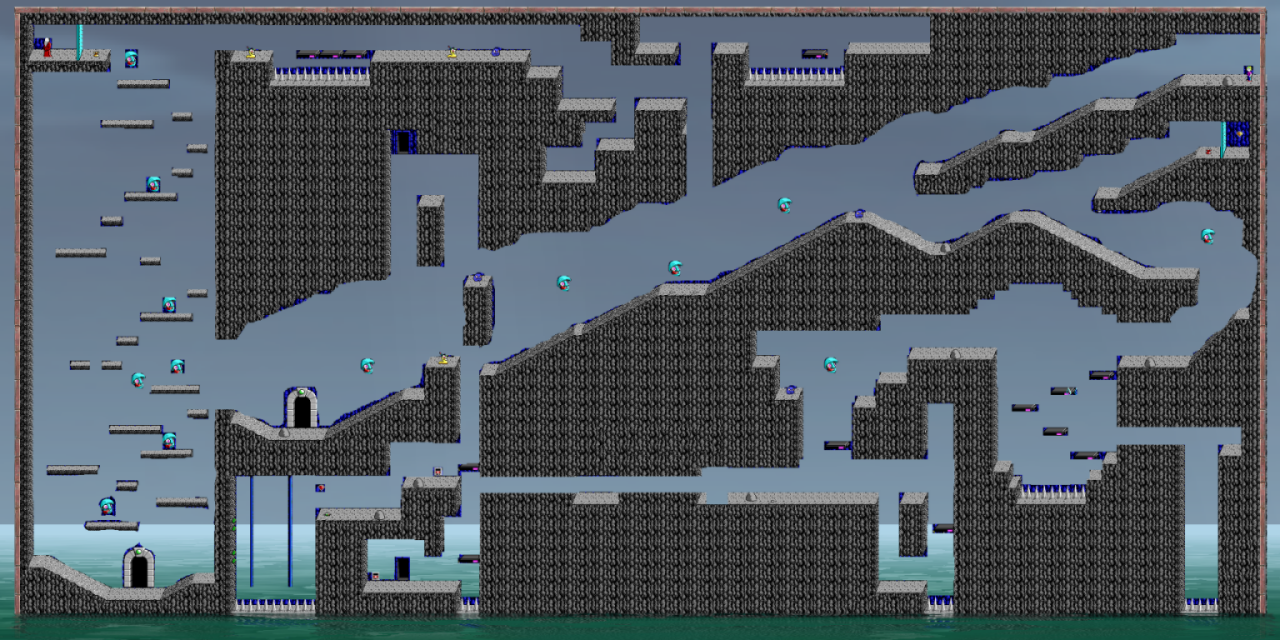Pick the cyan gem in the cavern beneath the long hill
The width and height of the screenshot is (1280, 640).
click(831, 364)
